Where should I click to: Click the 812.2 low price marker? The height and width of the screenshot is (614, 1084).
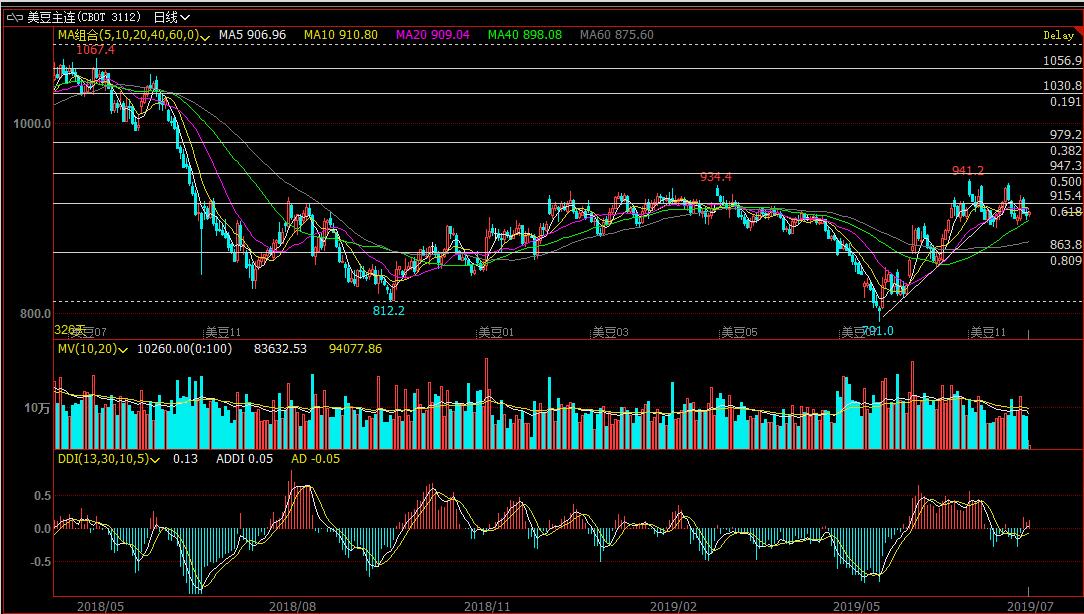tap(389, 311)
